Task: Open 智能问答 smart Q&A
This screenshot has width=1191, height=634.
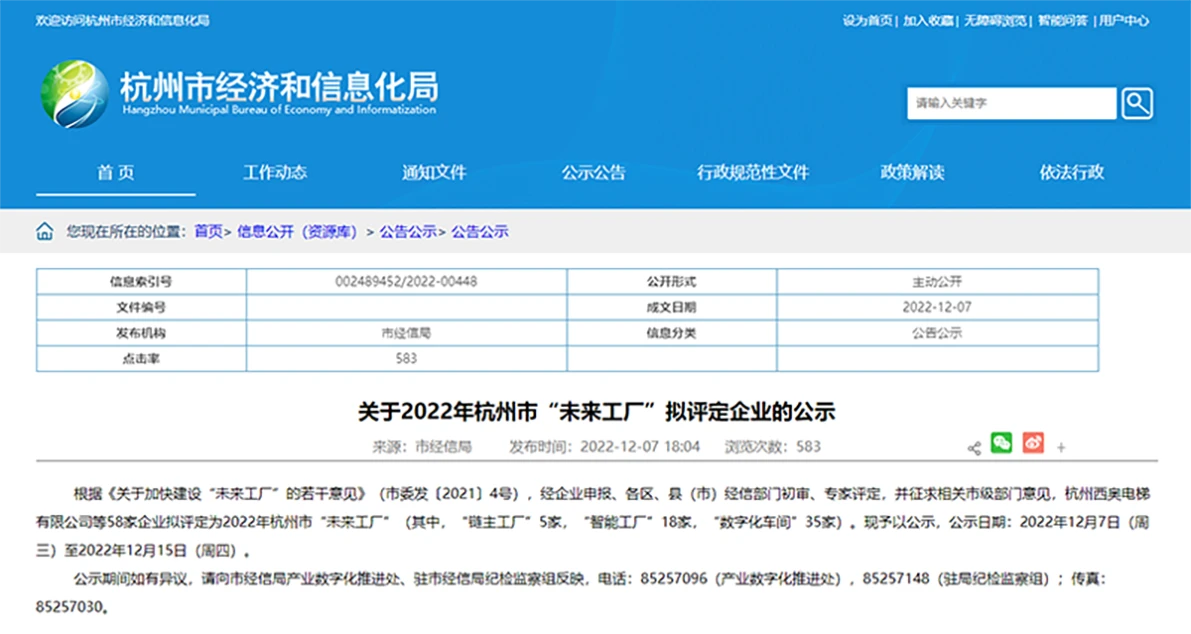Action: (x=1062, y=19)
